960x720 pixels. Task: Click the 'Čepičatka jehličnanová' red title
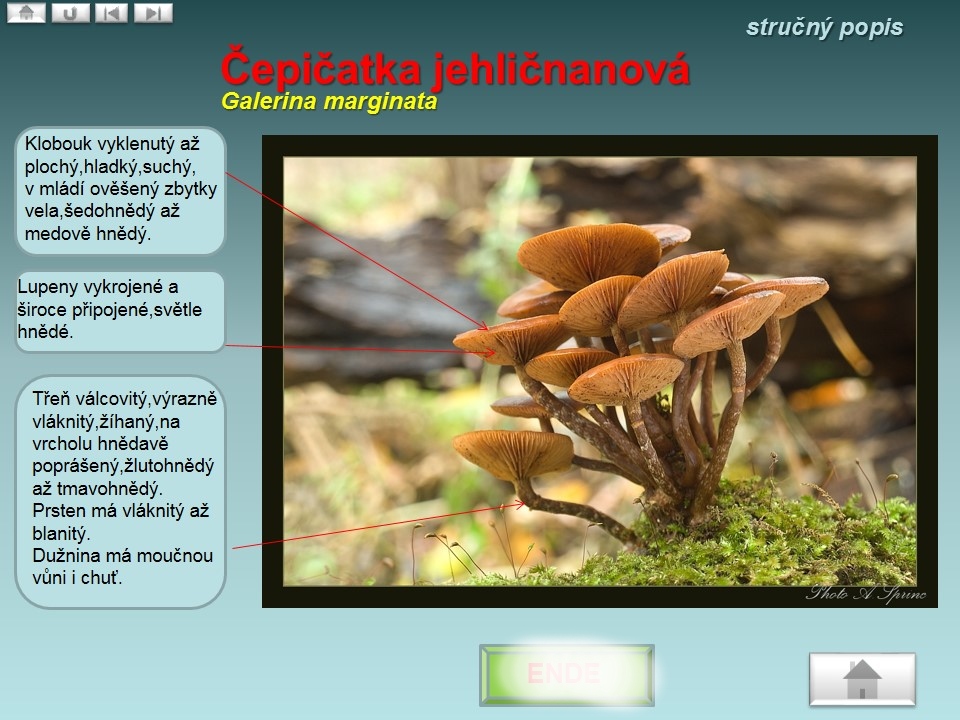click(455, 68)
